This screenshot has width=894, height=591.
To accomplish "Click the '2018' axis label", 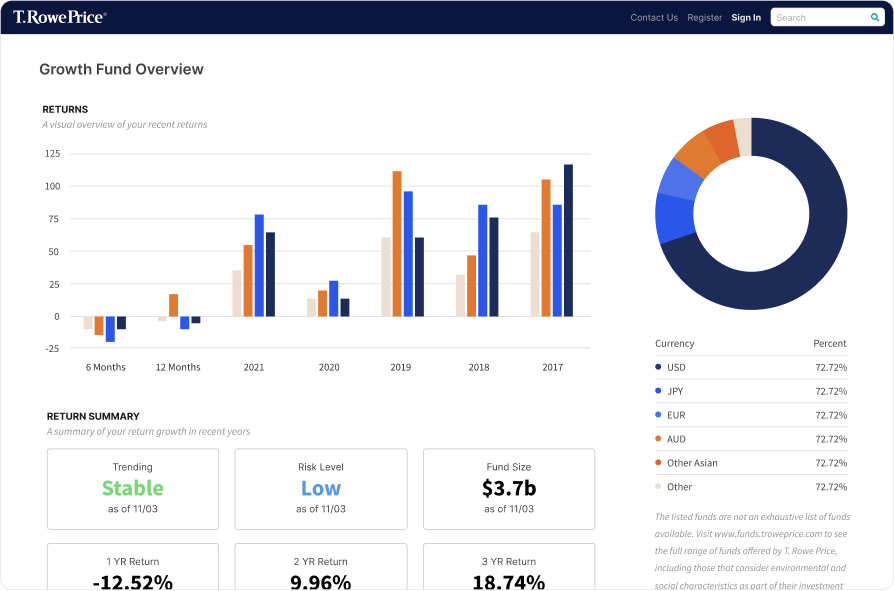I will tap(479, 368).
